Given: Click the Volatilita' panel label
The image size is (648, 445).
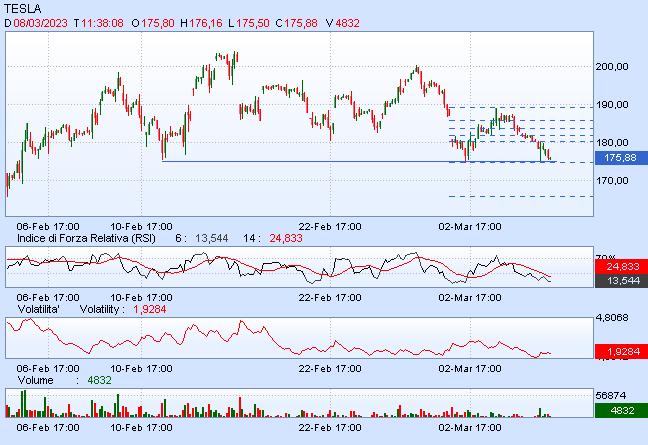Looking at the screenshot, I should (38, 309).
